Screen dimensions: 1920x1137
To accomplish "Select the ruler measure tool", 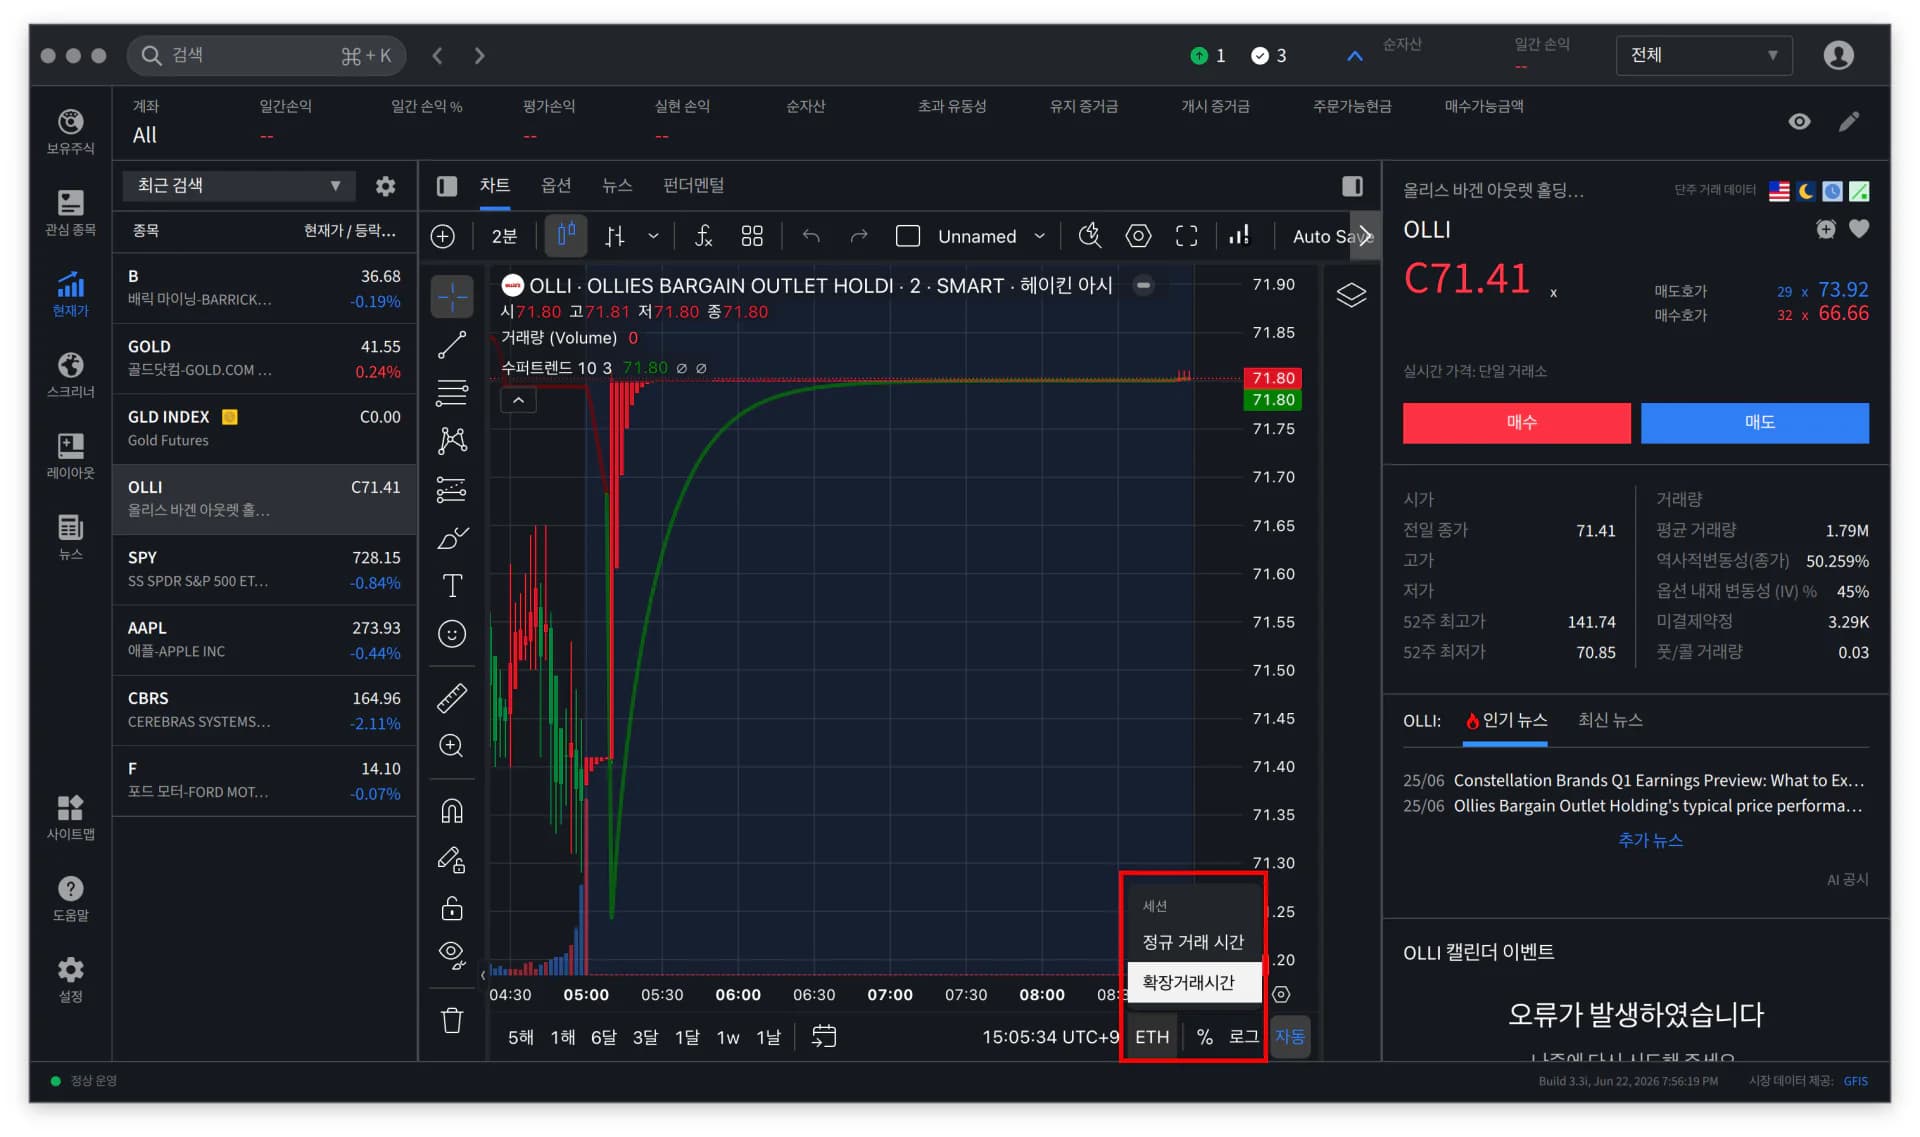I will [452, 697].
